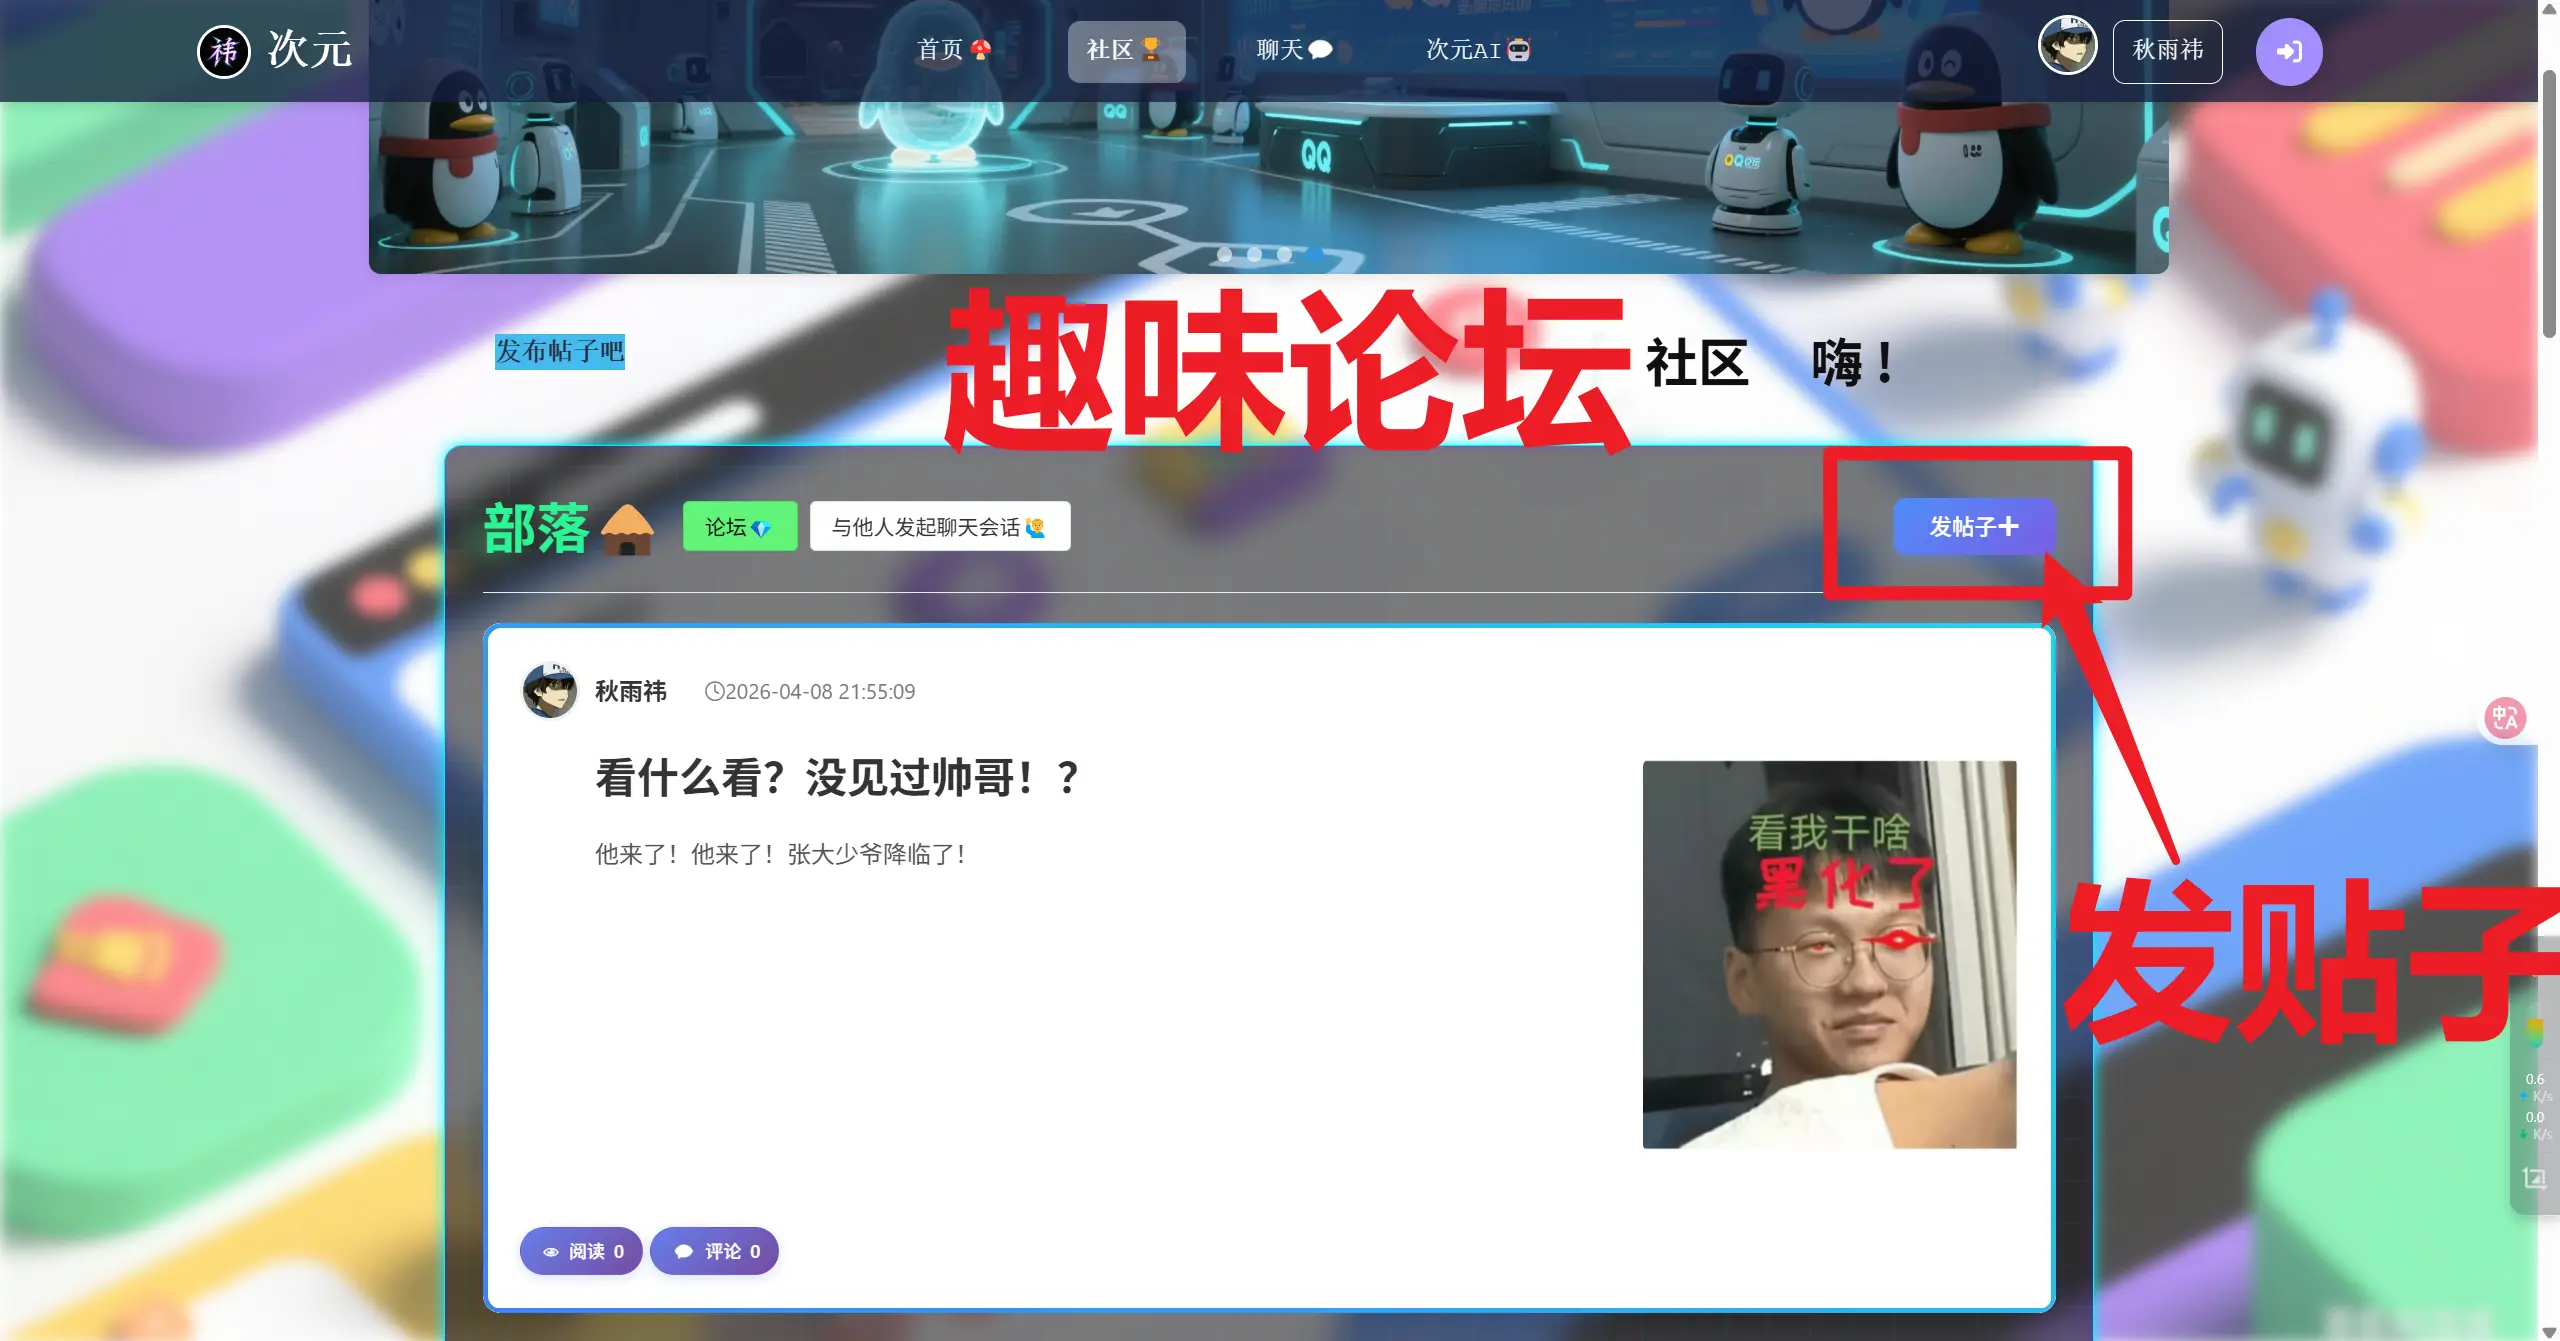Click 与他人发起聊天会话 button

939,526
